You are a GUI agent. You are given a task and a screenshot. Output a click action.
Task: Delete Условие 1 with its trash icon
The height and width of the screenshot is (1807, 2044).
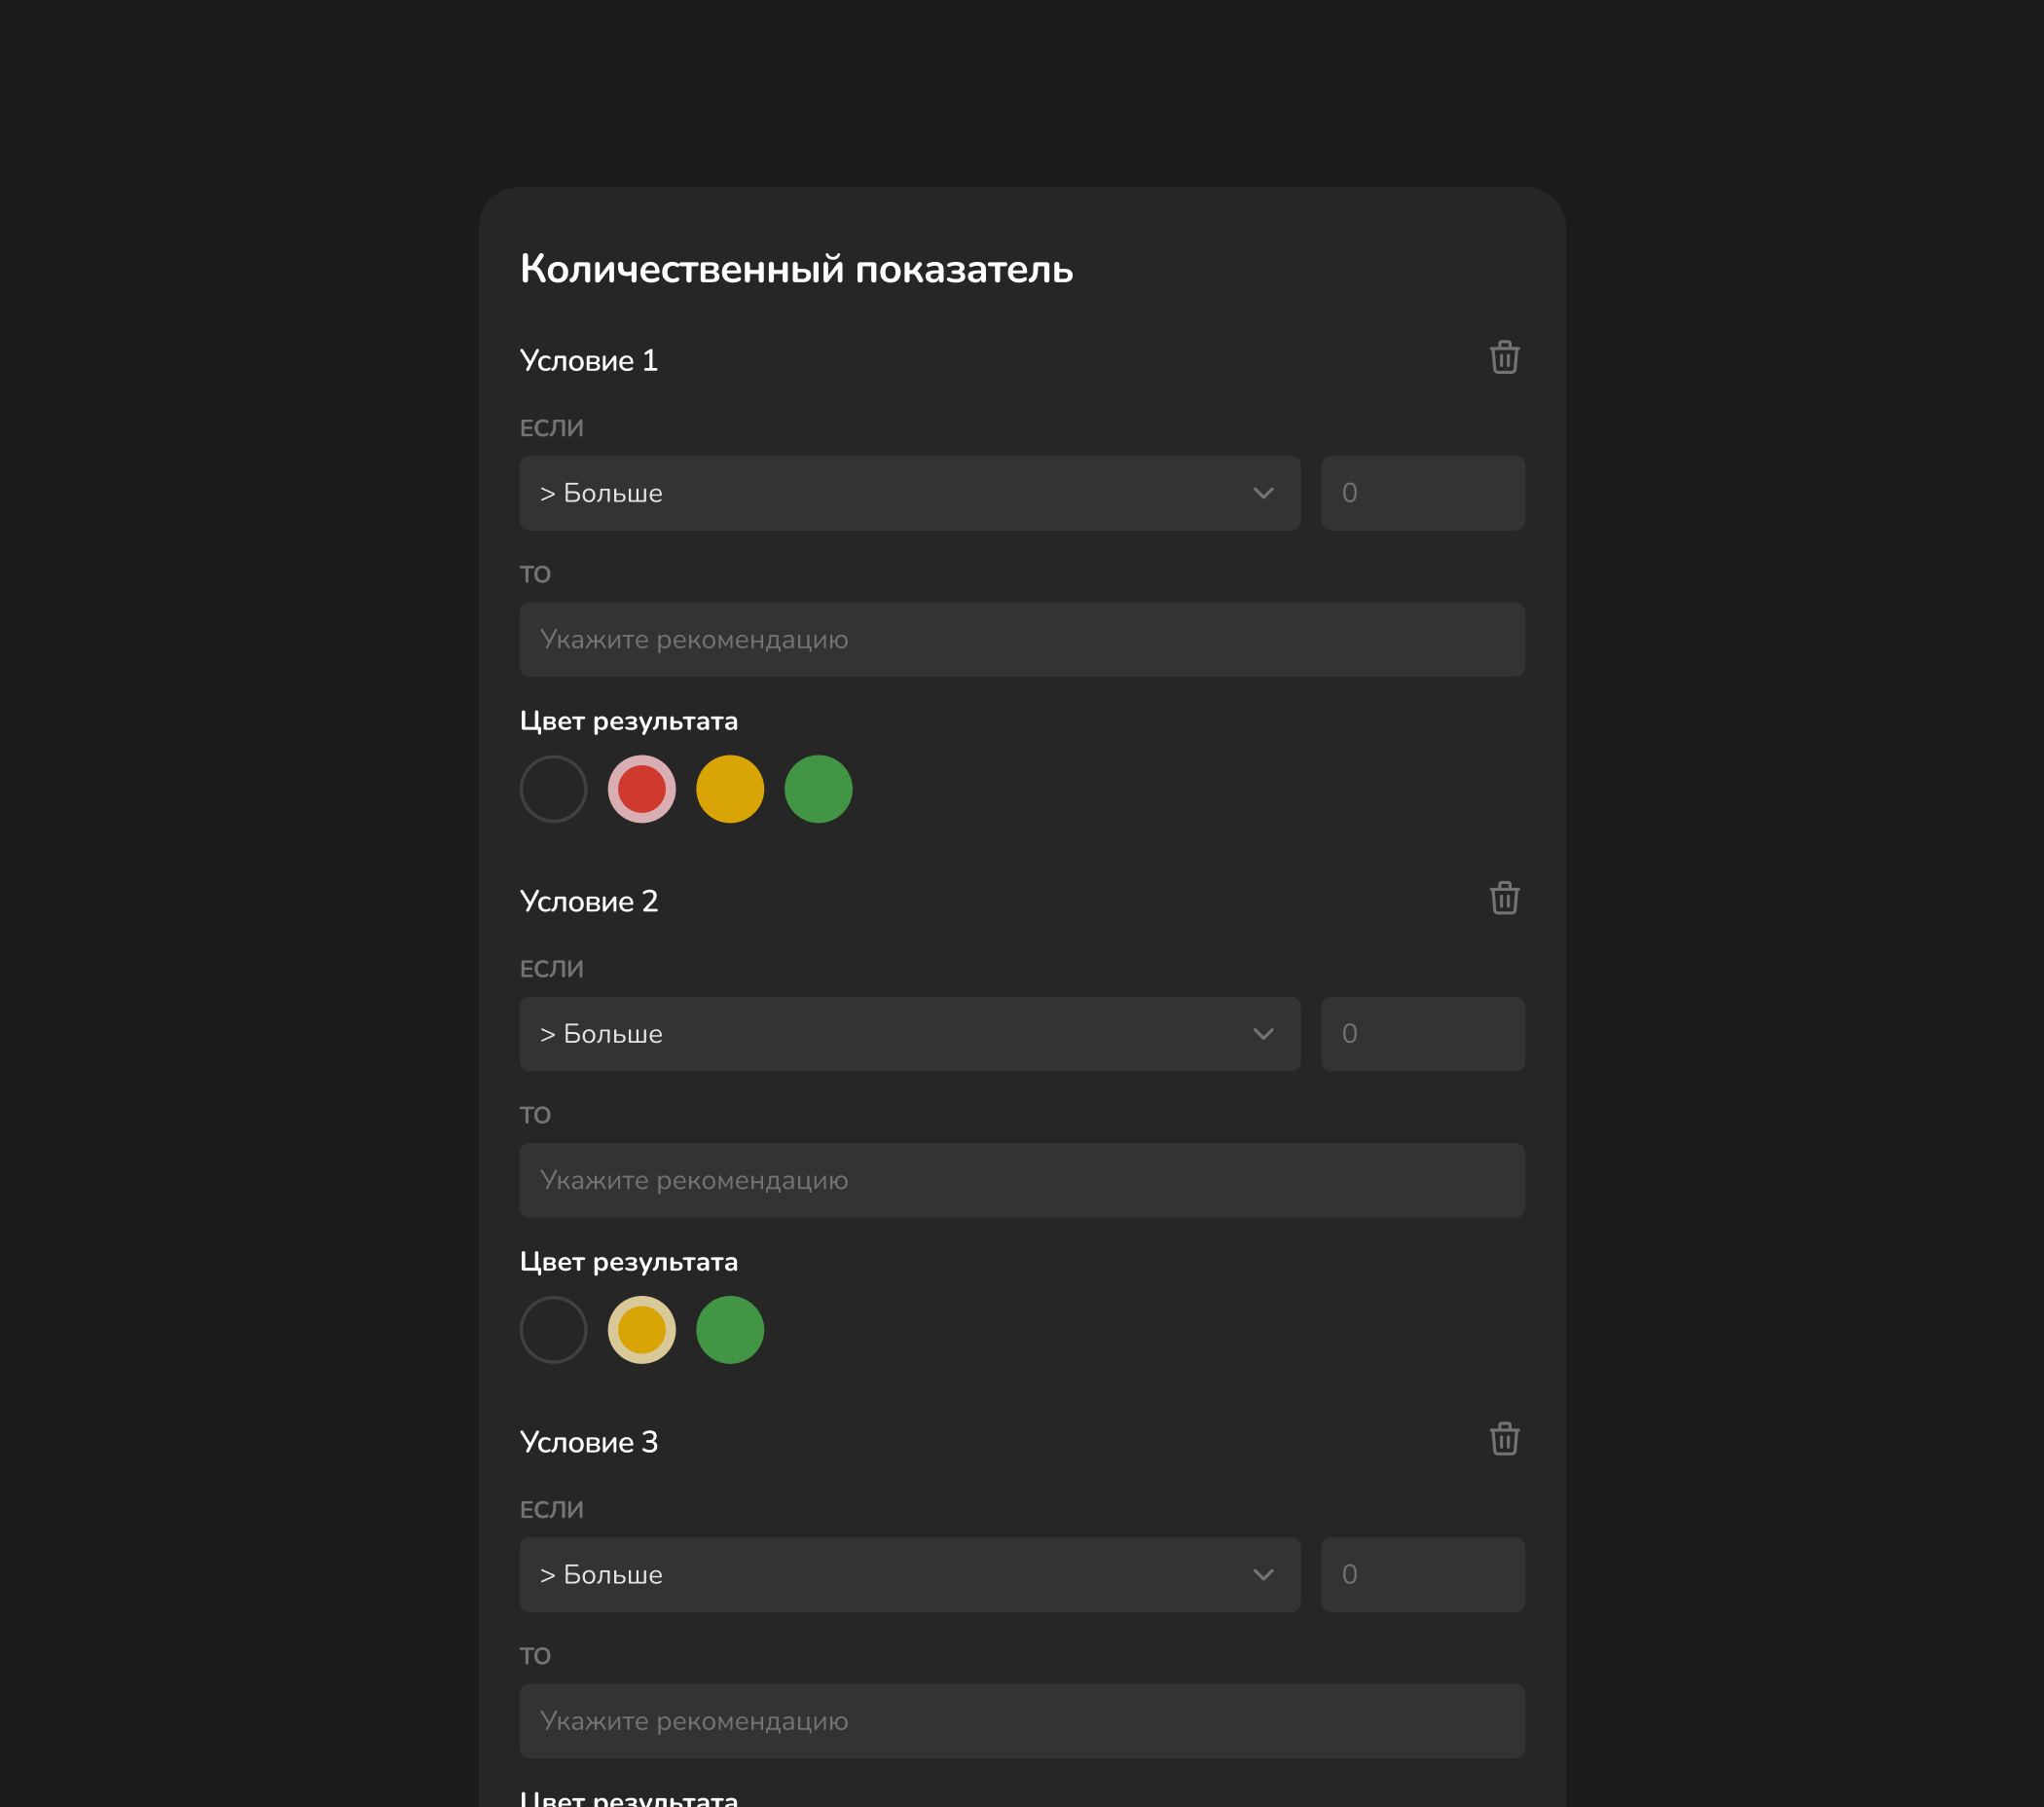pyautogui.click(x=1504, y=358)
